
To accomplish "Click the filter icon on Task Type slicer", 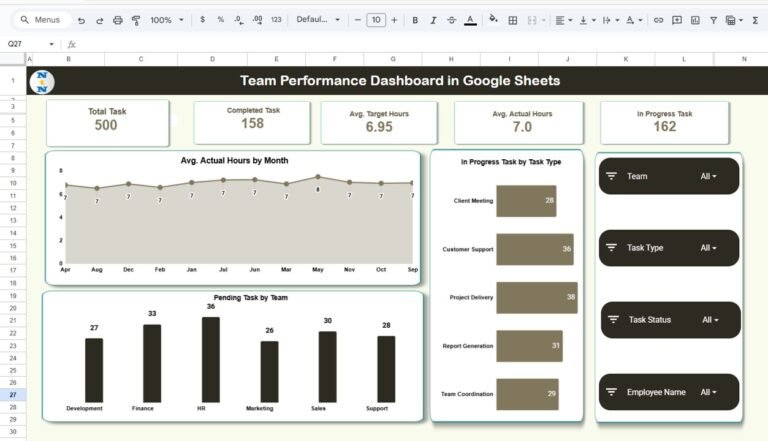I will pyautogui.click(x=611, y=247).
